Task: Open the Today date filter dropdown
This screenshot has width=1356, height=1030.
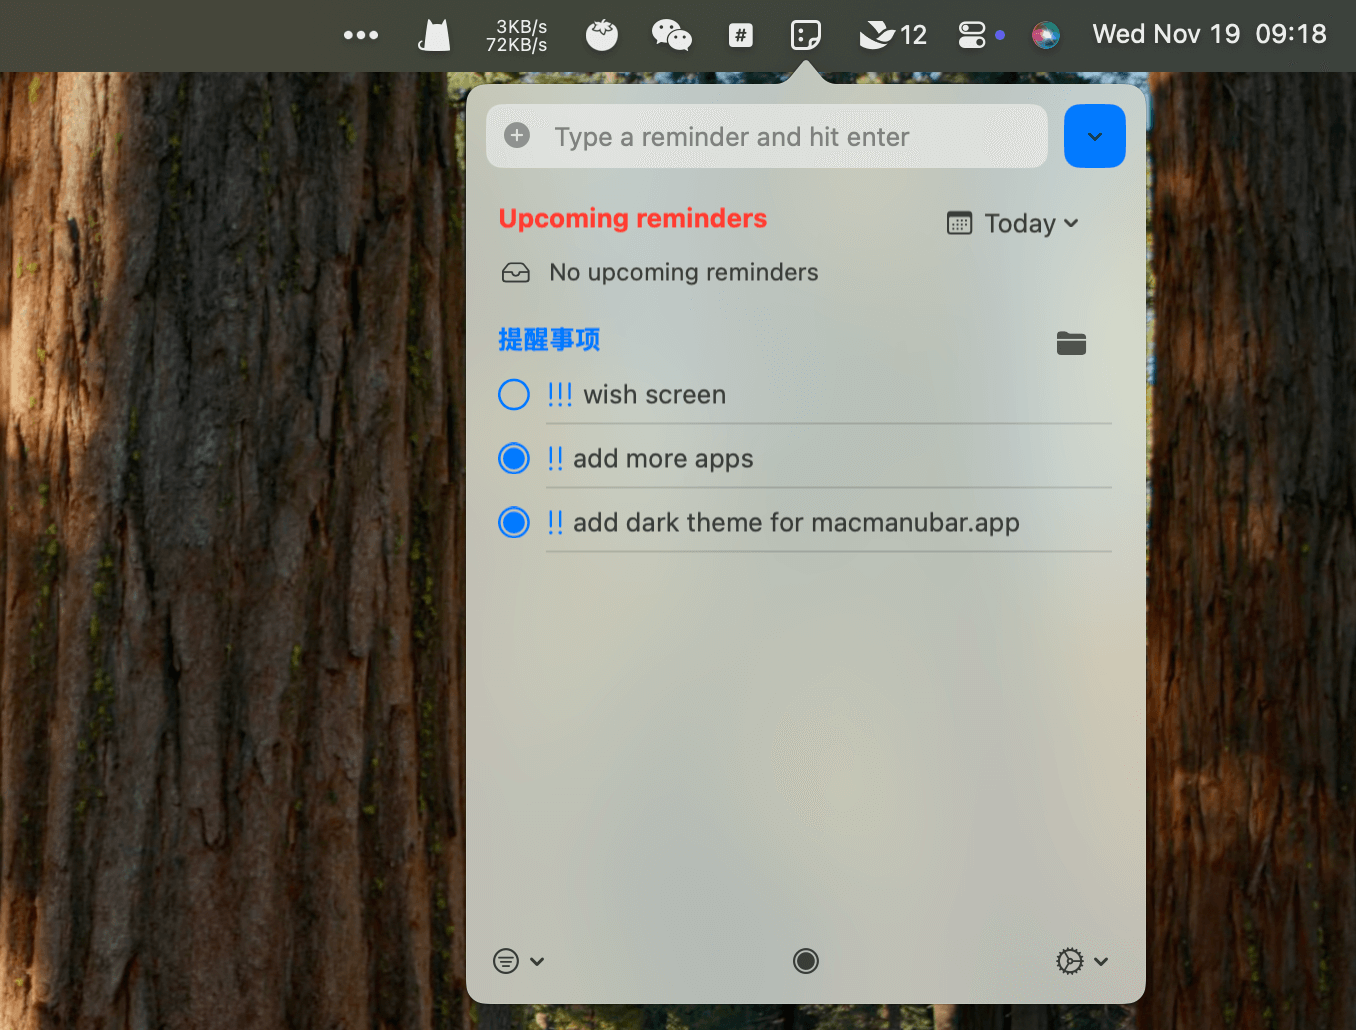Action: (1013, 223)
